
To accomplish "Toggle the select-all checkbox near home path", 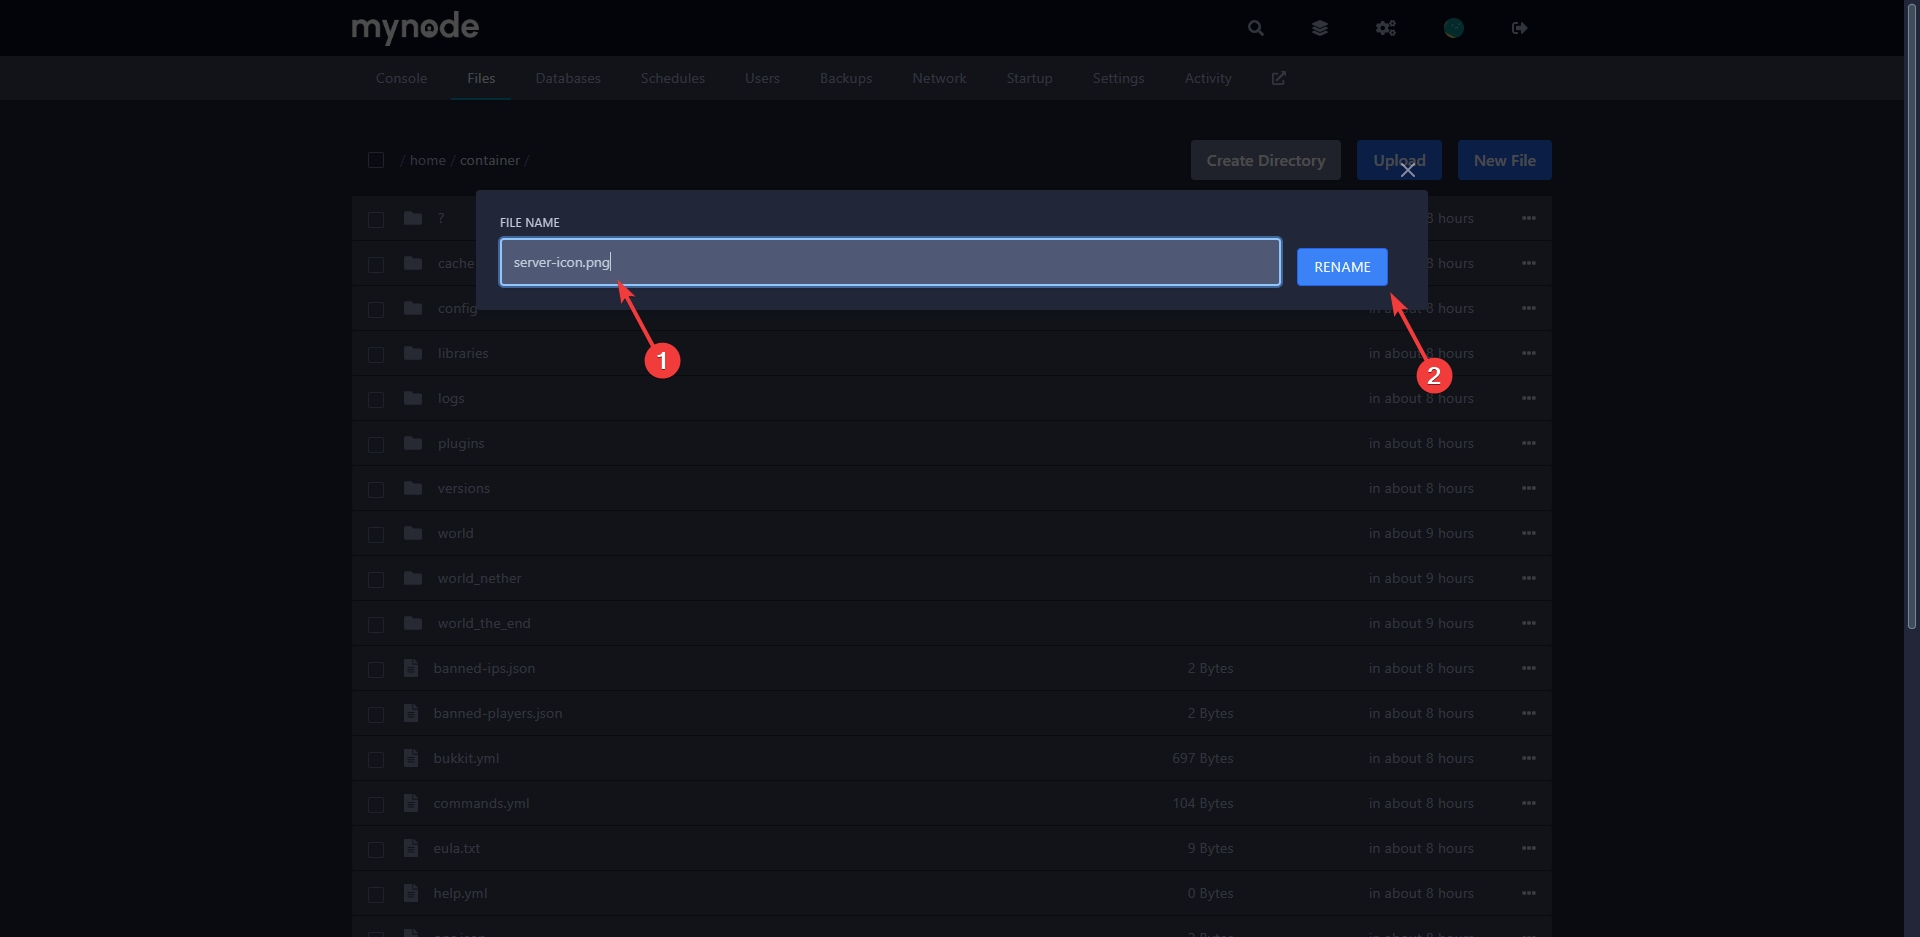I will coord(376,160).
